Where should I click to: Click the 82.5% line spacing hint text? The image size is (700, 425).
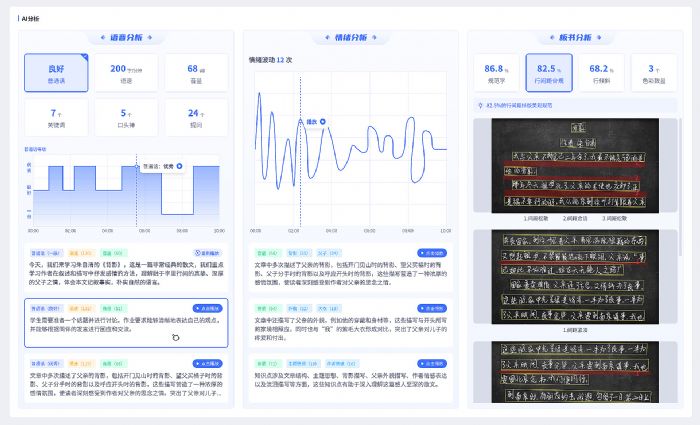pos(519,106)
